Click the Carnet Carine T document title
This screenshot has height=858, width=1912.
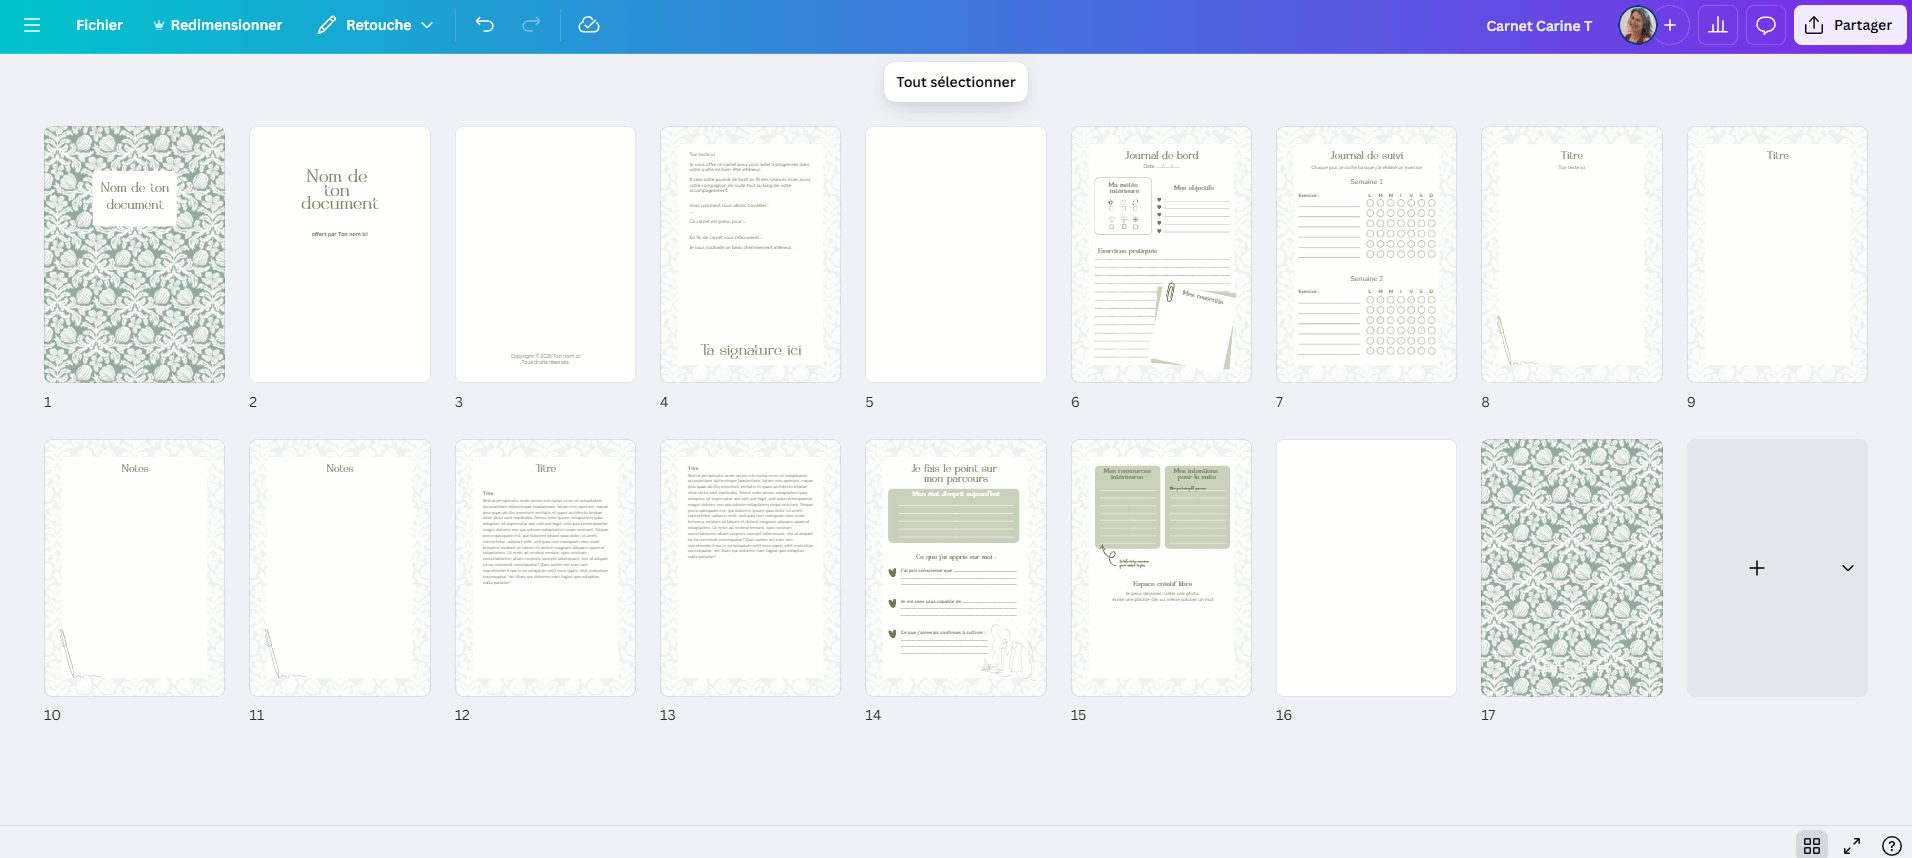coord(1538,26)
